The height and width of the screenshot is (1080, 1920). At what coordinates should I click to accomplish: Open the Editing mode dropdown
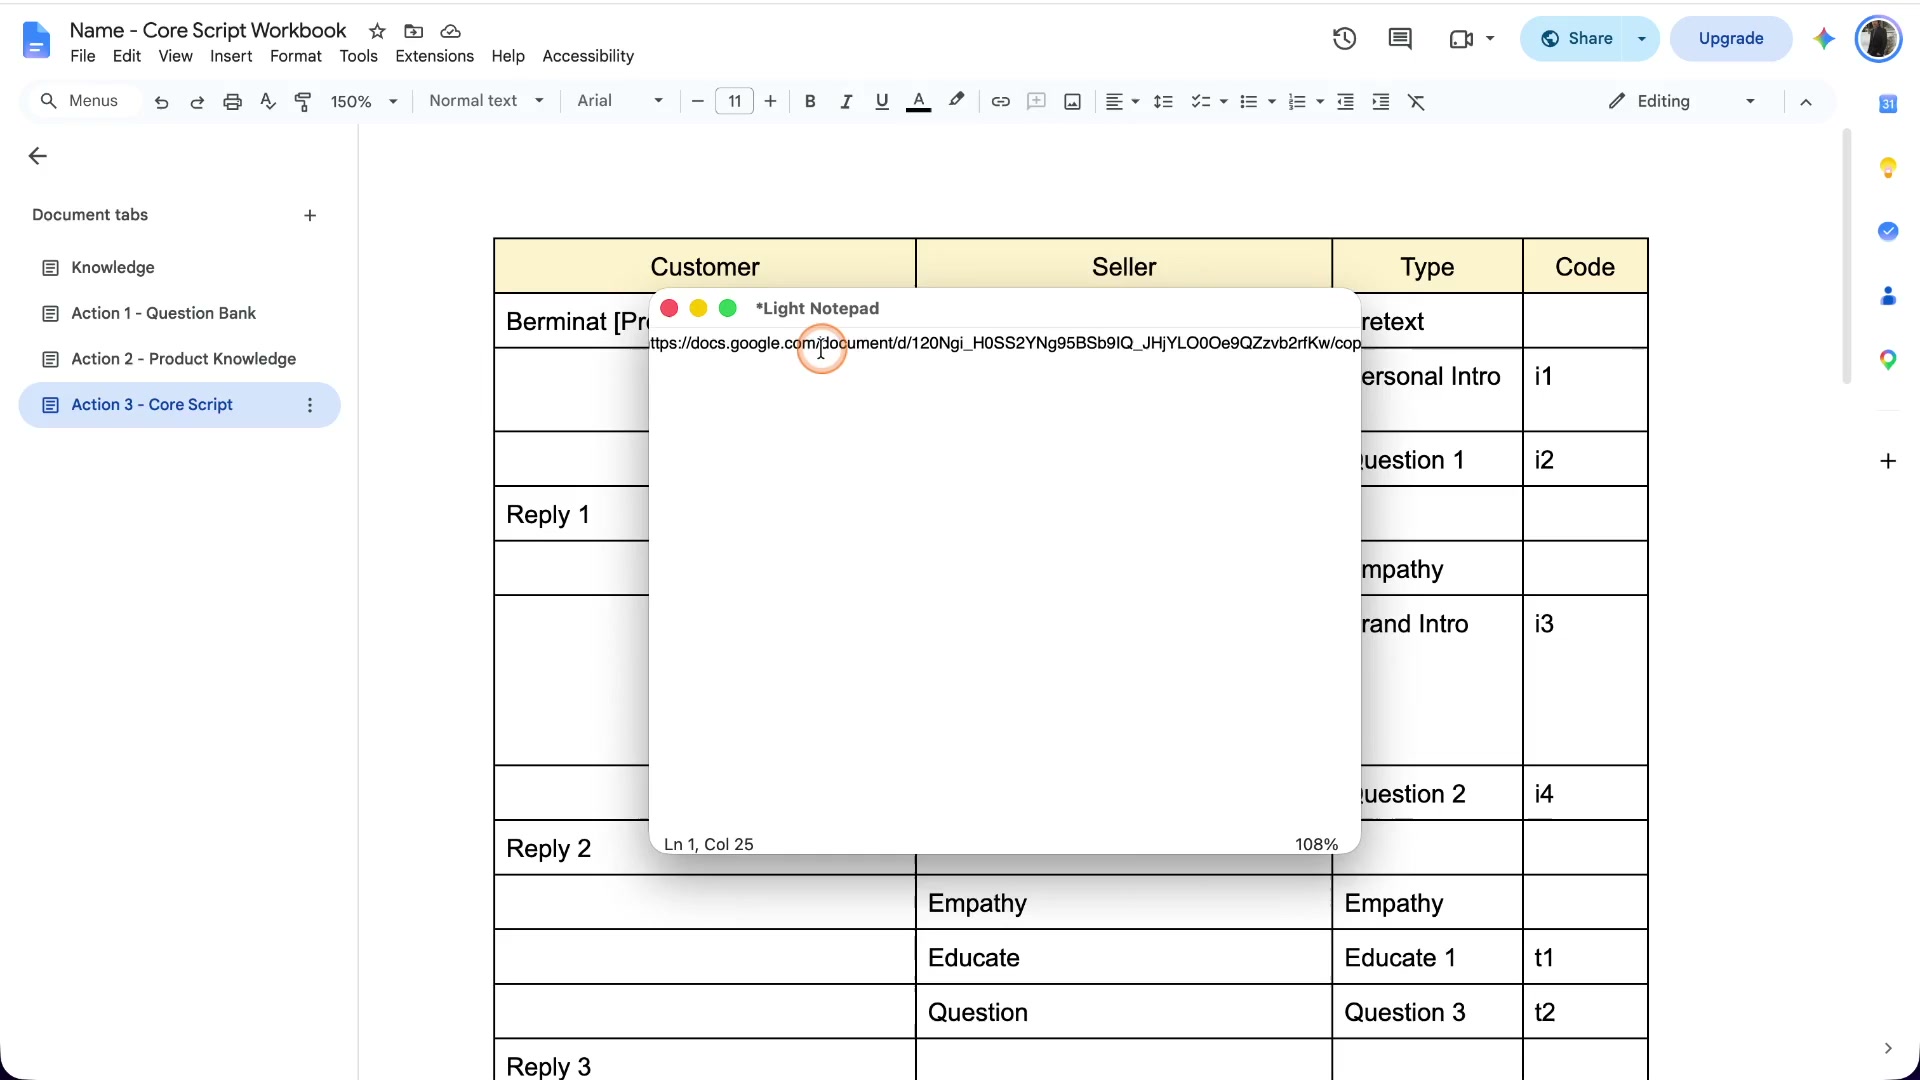click(x=1682, y=101)
